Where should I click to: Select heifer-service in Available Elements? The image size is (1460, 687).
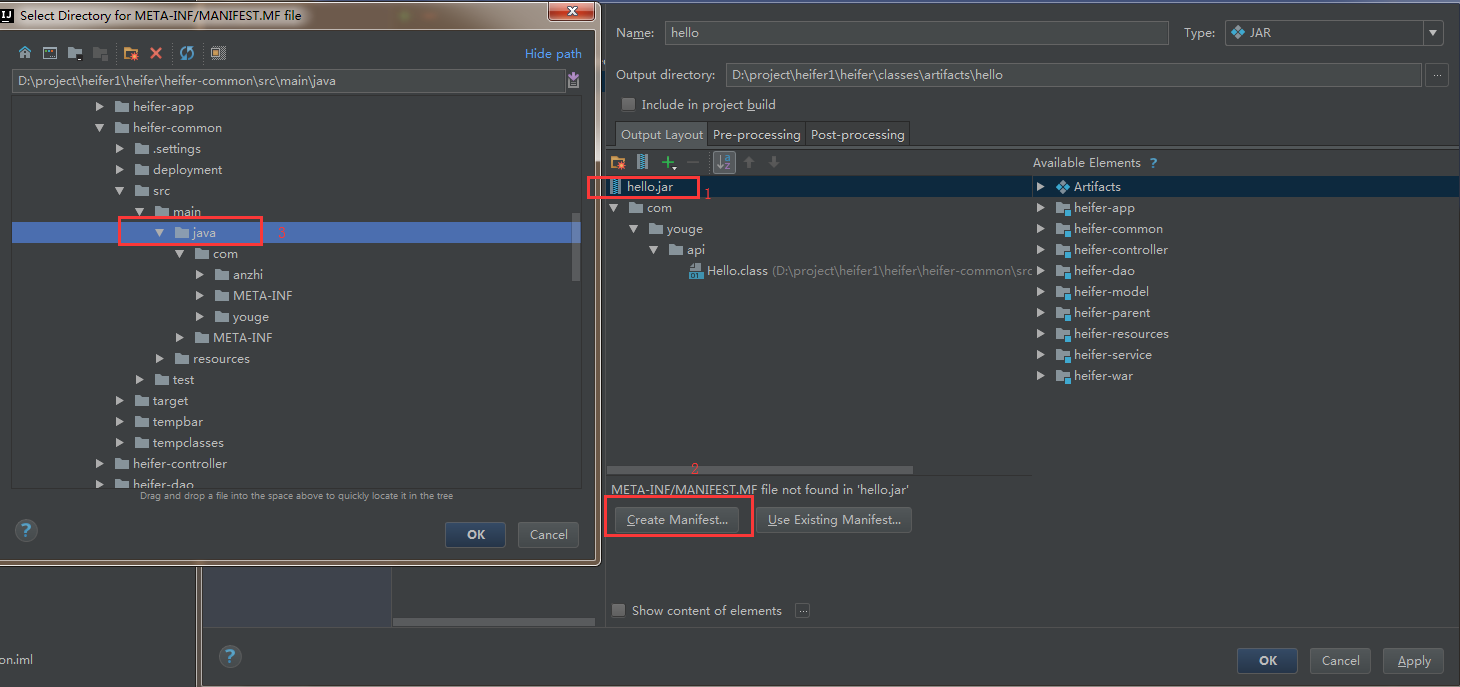[x=1113, y=355]
